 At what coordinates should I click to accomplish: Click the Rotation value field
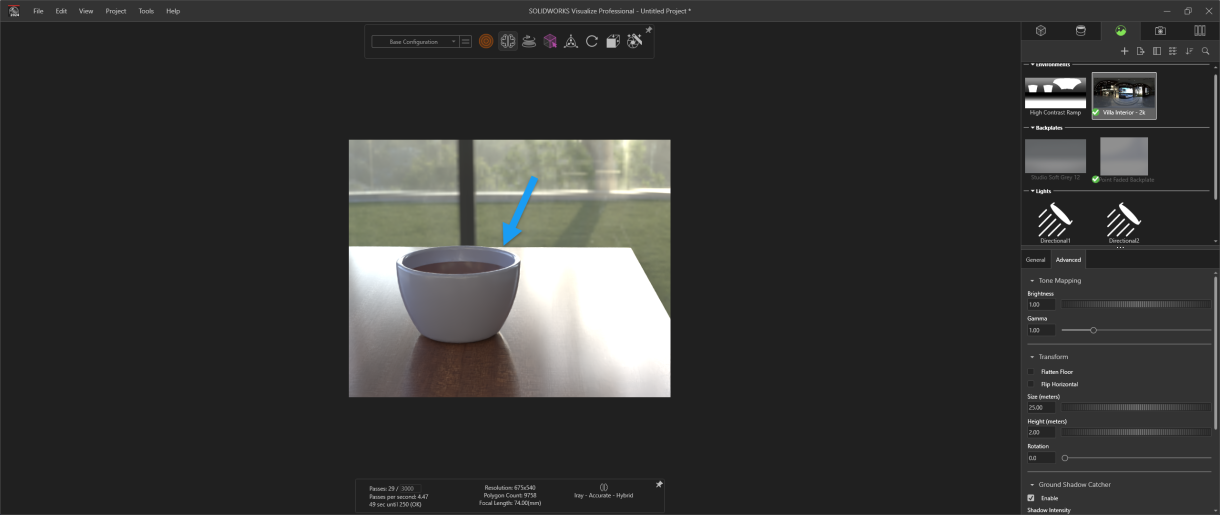[x=1041, y=458]
